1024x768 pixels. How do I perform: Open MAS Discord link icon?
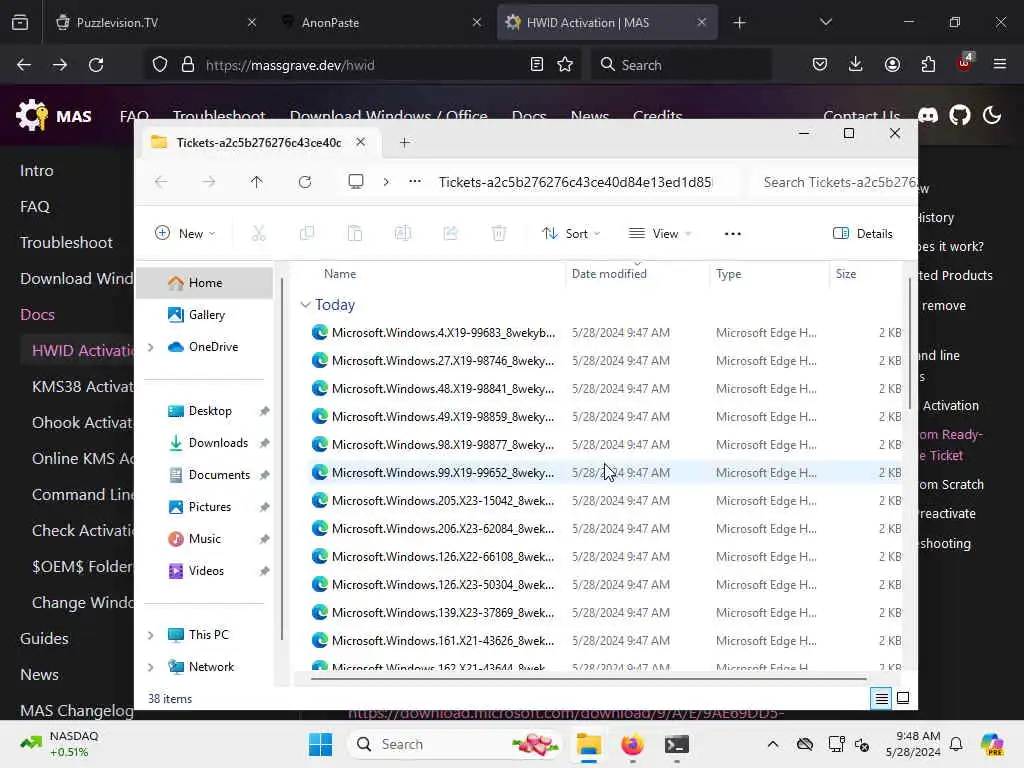pyautogui.click(x=928, y=116)
